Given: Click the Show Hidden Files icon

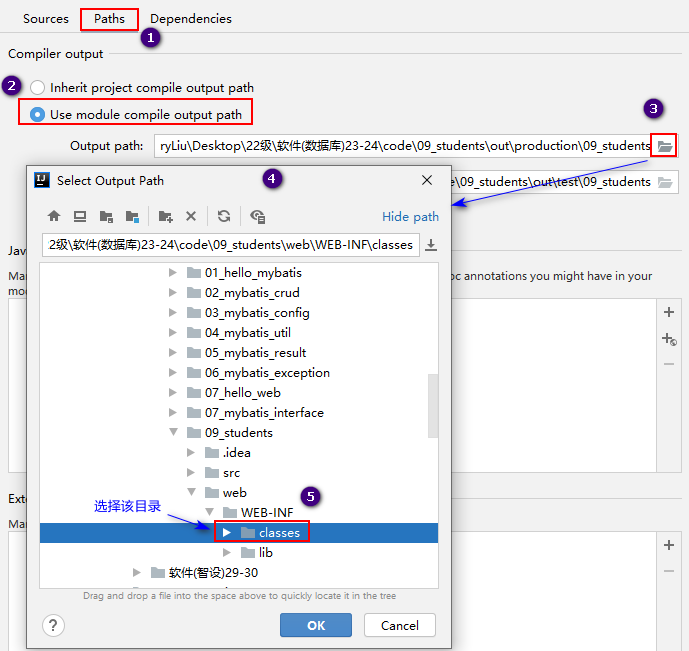Looking at the screenshot, I should [257, 216].
